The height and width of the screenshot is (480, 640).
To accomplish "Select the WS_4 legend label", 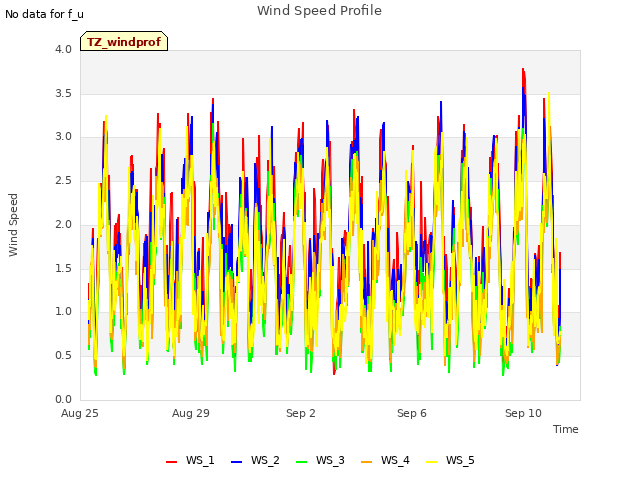I will coord(395,460).
